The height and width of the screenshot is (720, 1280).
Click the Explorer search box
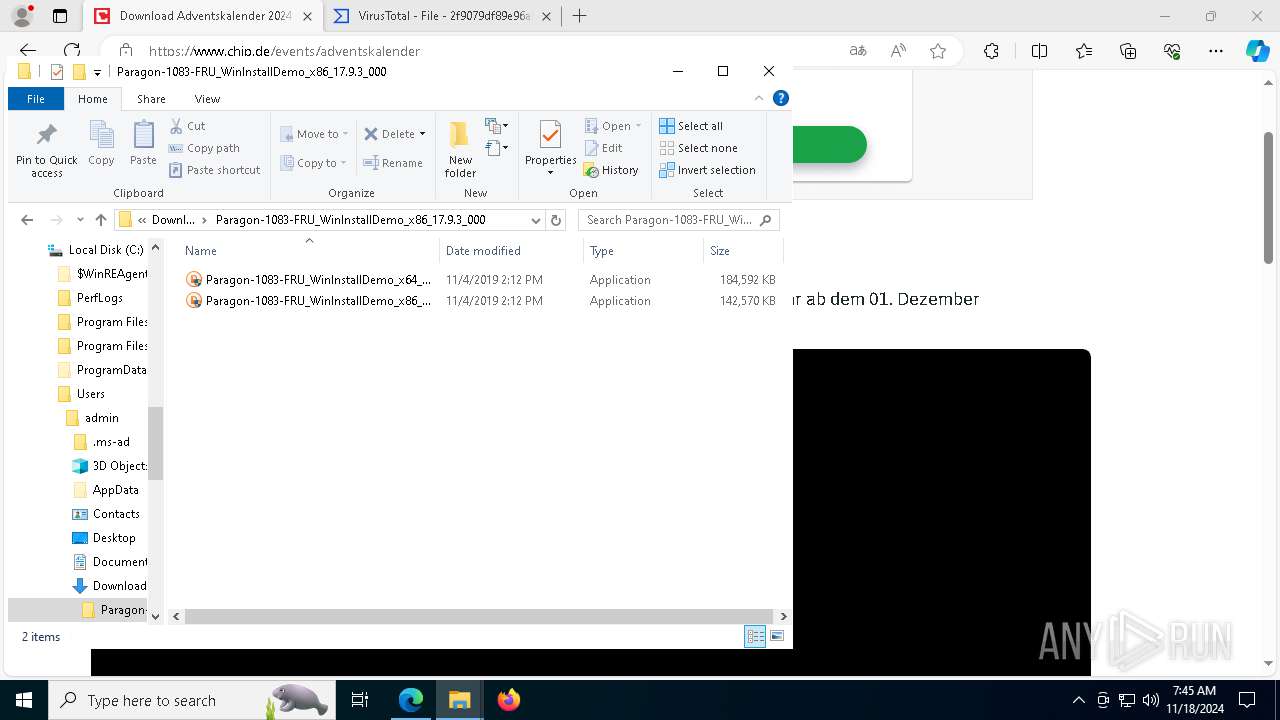[x=678, y=220]
